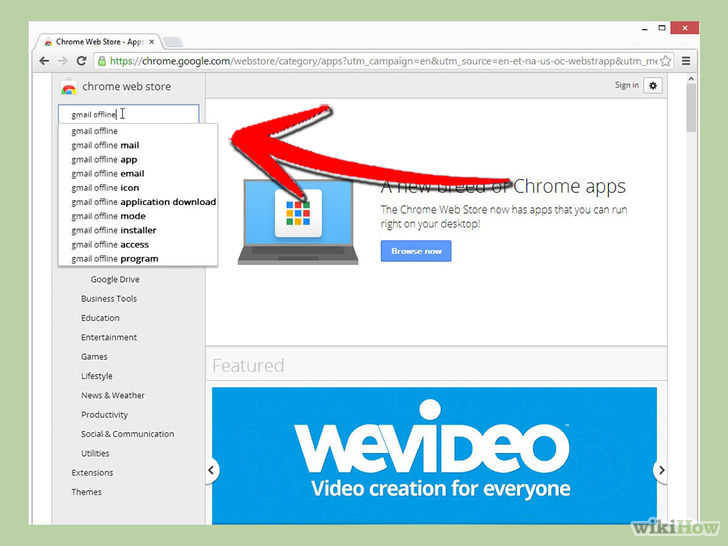728x546 pixels.
Task: Open the Utilities category
Action: (95, 454)
